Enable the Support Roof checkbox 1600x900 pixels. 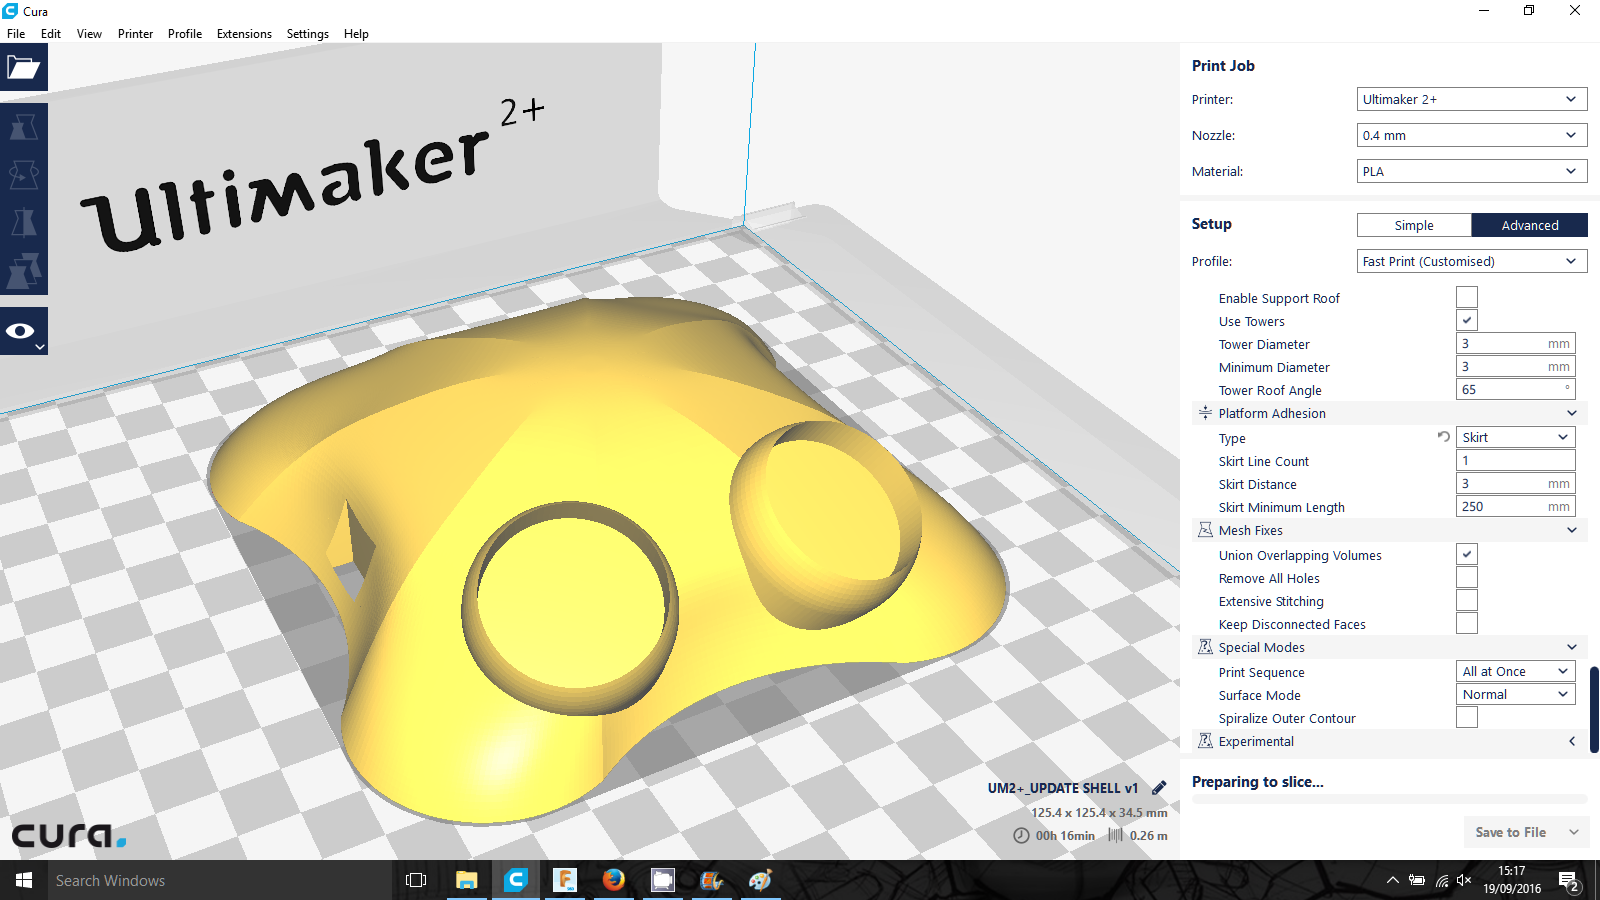(x=1466, y=298)
